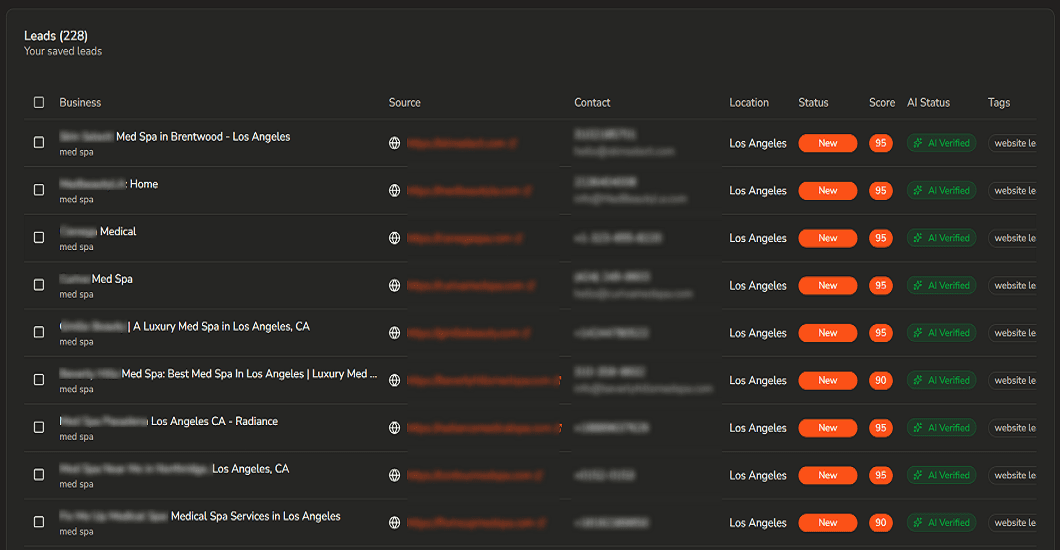The height and width of the screenshot is (550, 1060).
Task: Click the AI Verified badge on Medical Spa Services row
Action: (x=941, y=523)
